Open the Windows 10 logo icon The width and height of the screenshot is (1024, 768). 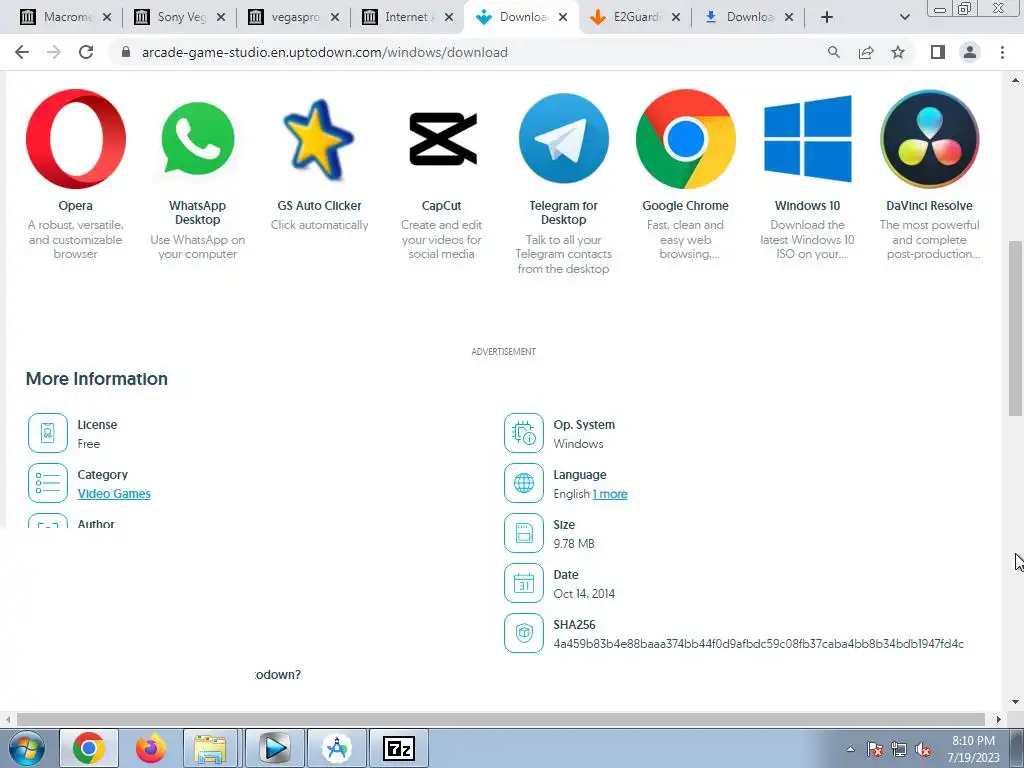tap(808, 138)
